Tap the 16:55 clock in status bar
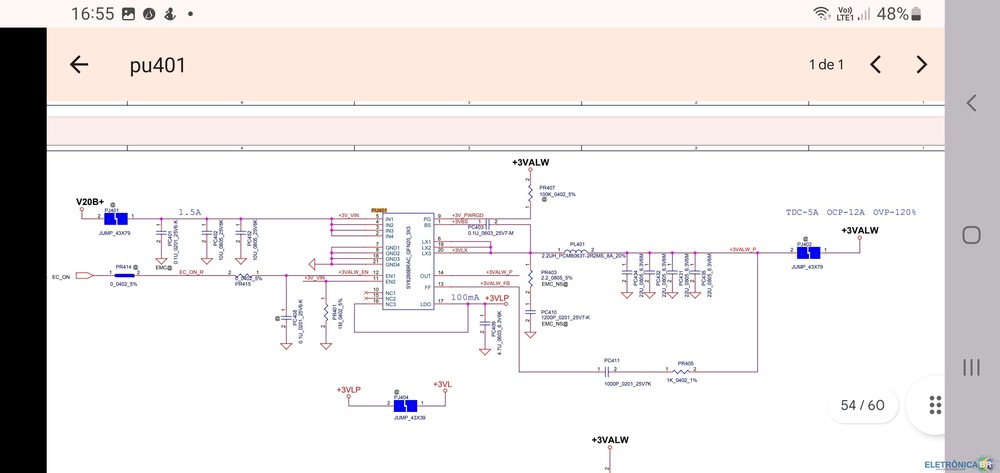 [x=93, y=14]
